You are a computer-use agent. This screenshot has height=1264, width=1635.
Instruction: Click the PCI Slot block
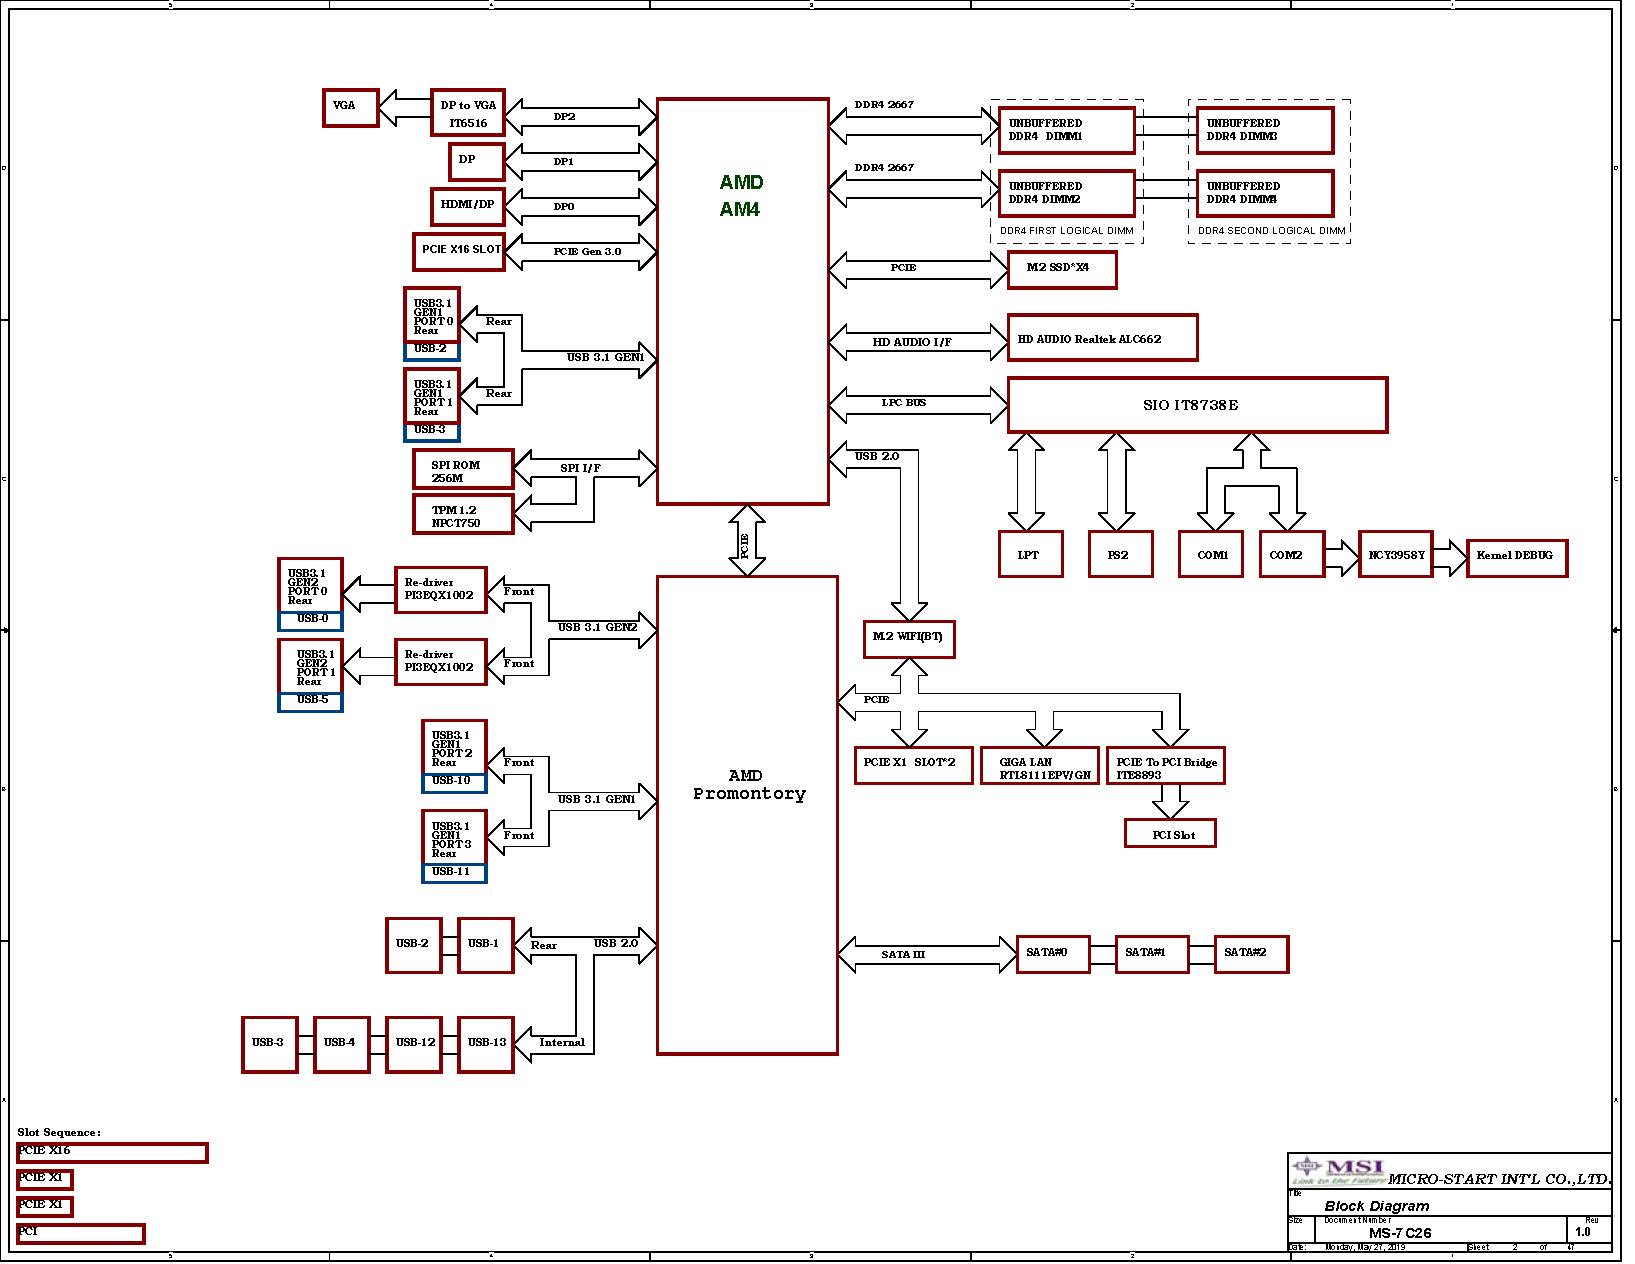click(1170, 833)
